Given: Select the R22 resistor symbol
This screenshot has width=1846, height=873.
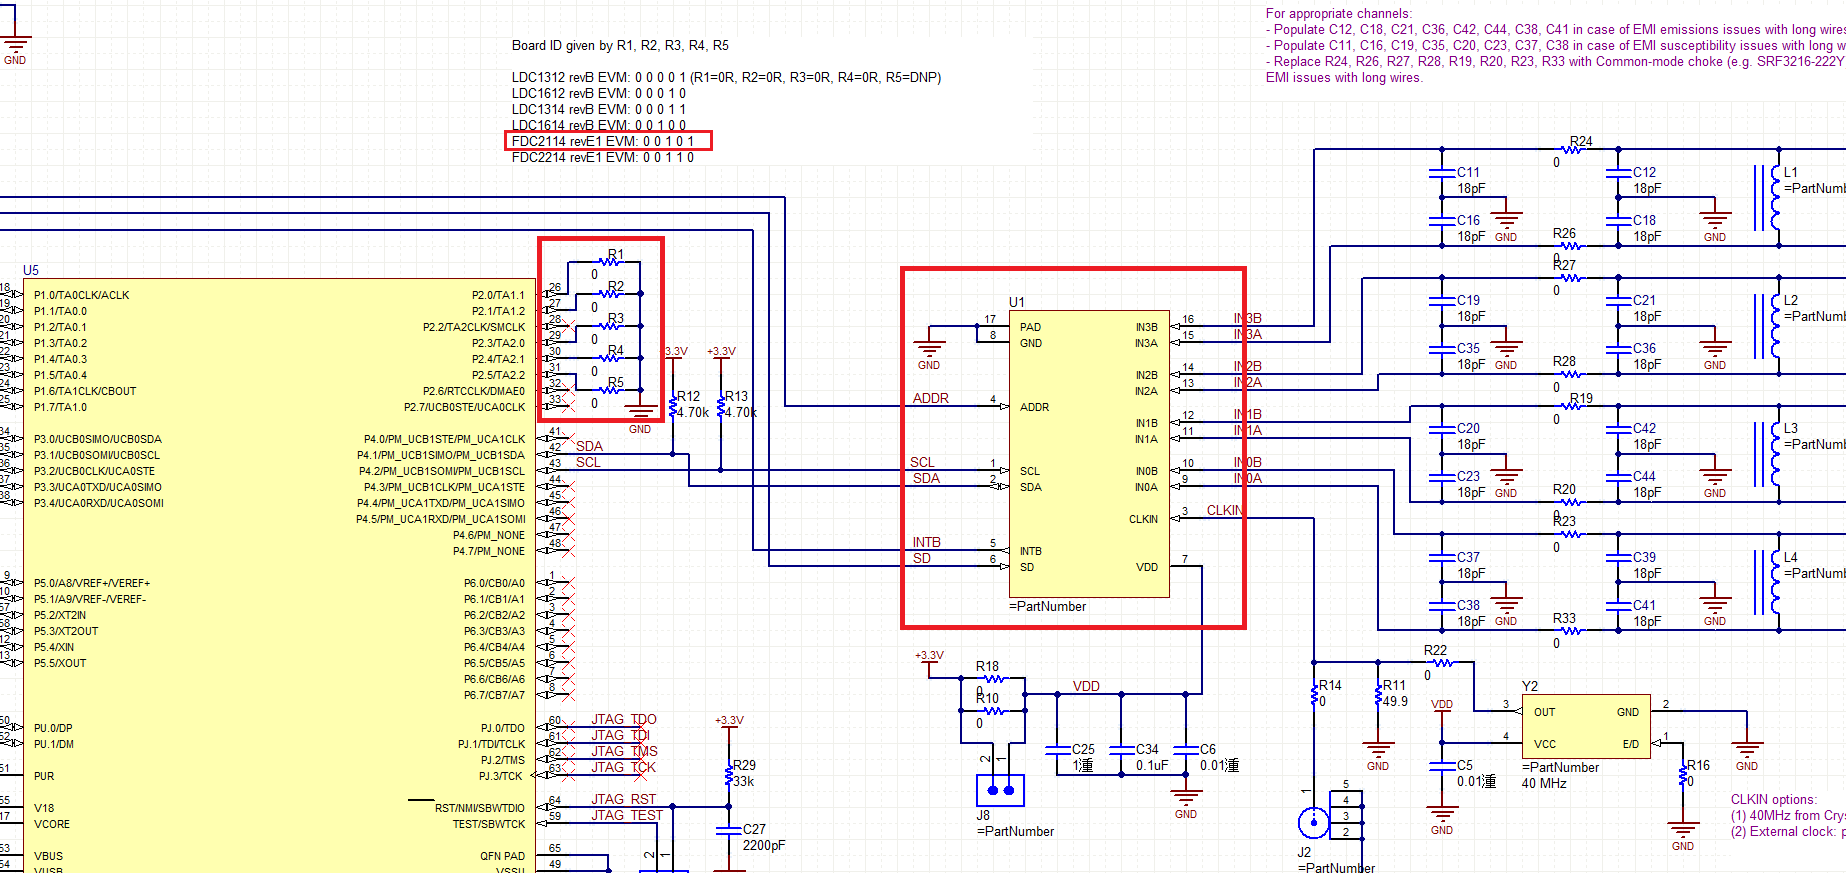Looking at the screenshot, I should [1441, 662].
